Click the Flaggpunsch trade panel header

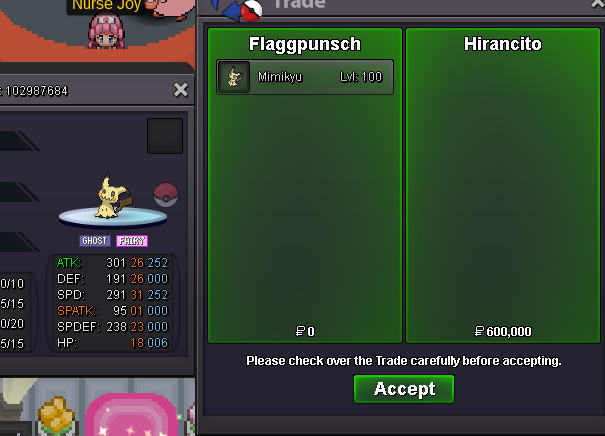pyautogui.click(x=305, y=44)
